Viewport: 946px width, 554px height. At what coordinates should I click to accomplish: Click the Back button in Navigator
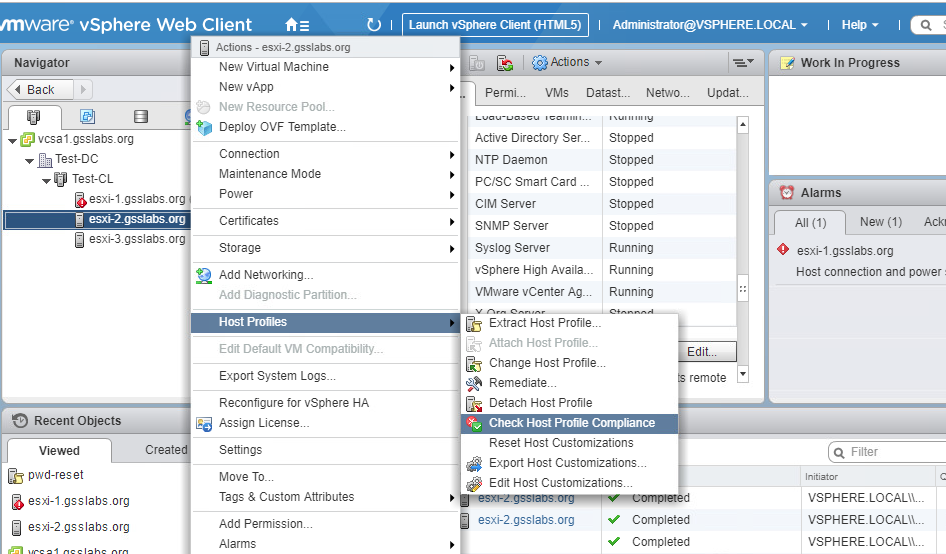coord(40,90)
